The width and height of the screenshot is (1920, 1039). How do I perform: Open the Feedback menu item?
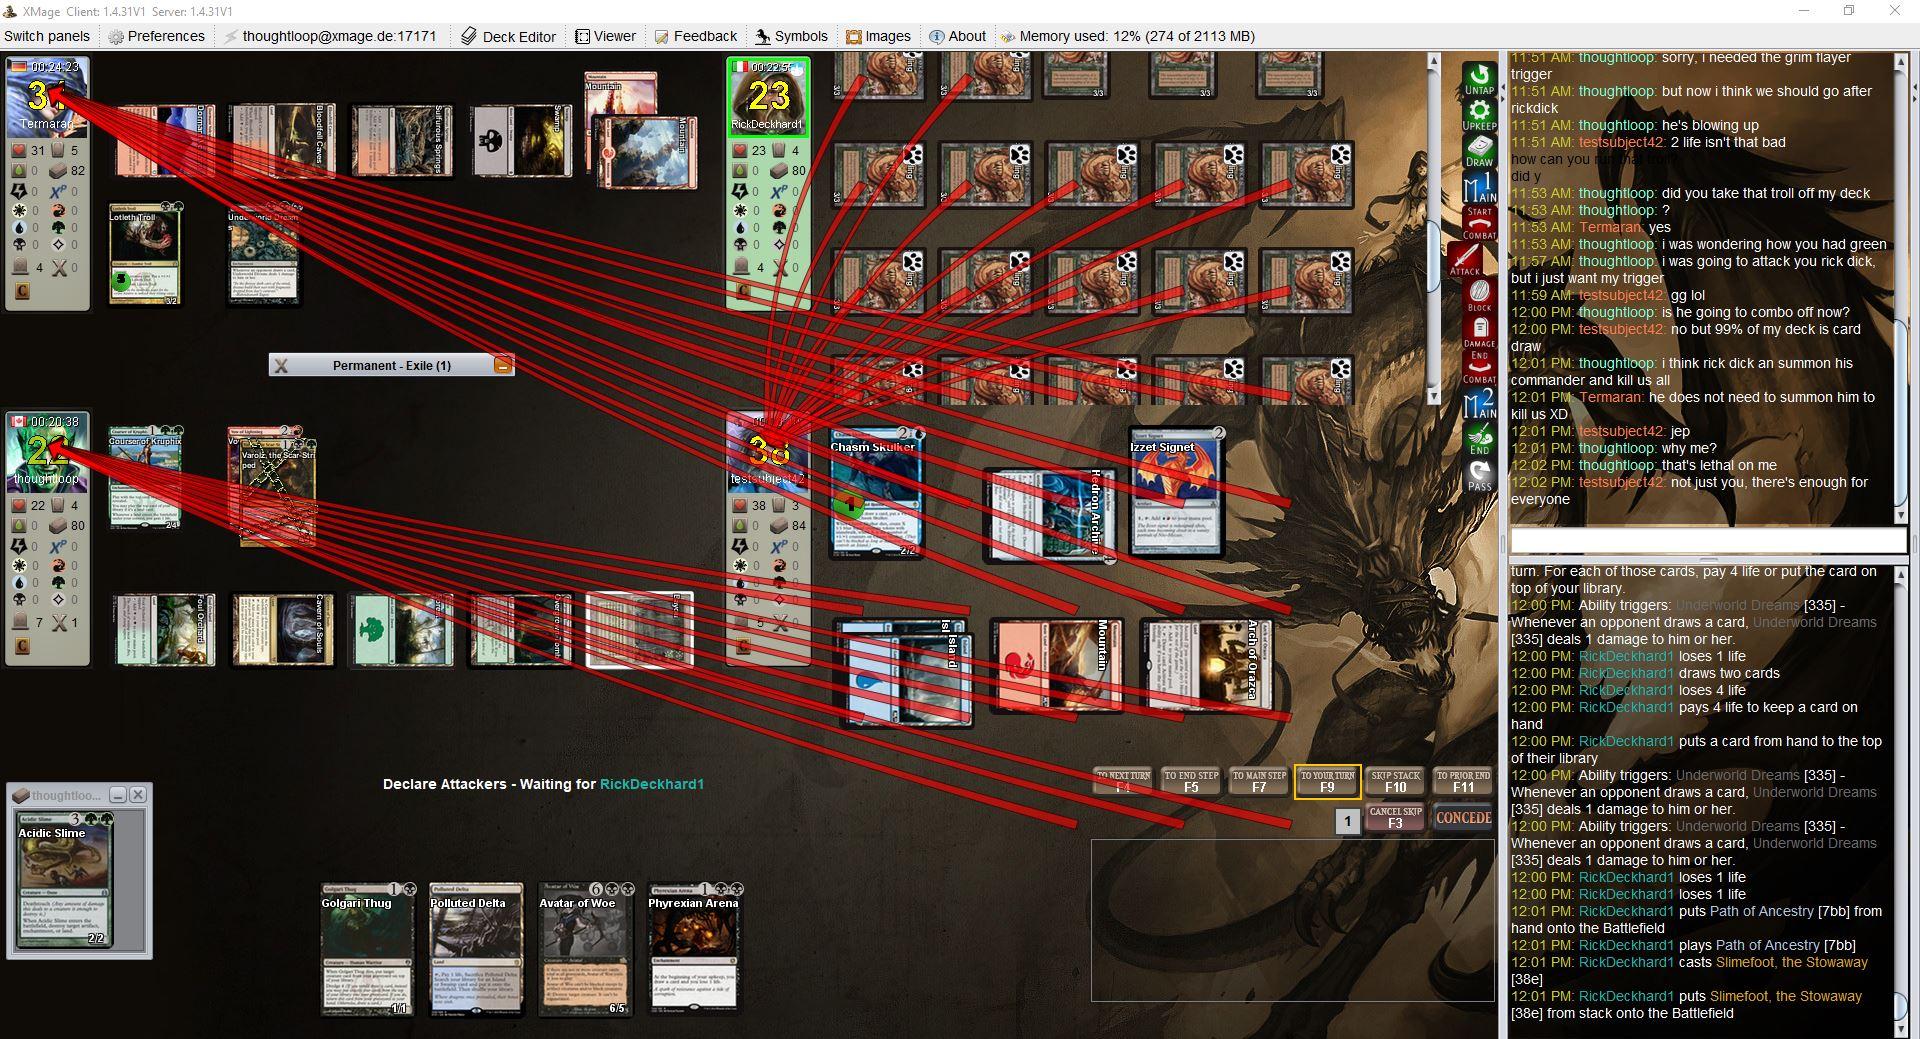tap(696, 36)
